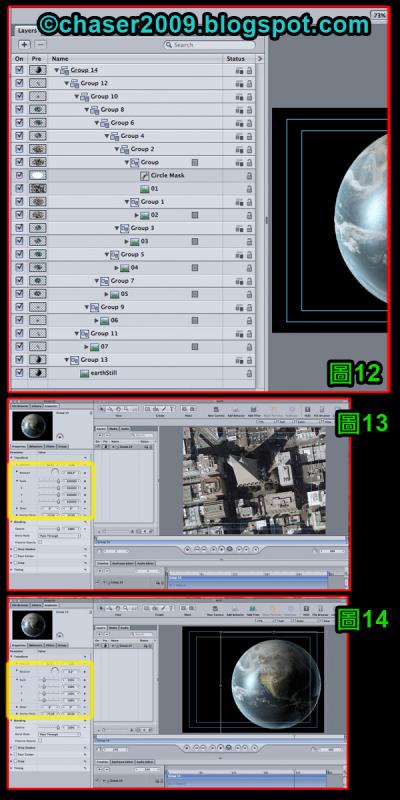Disable the earthStill layer checkbox
This screenshot has width=400, height=800.
click(x=19, y=373)
